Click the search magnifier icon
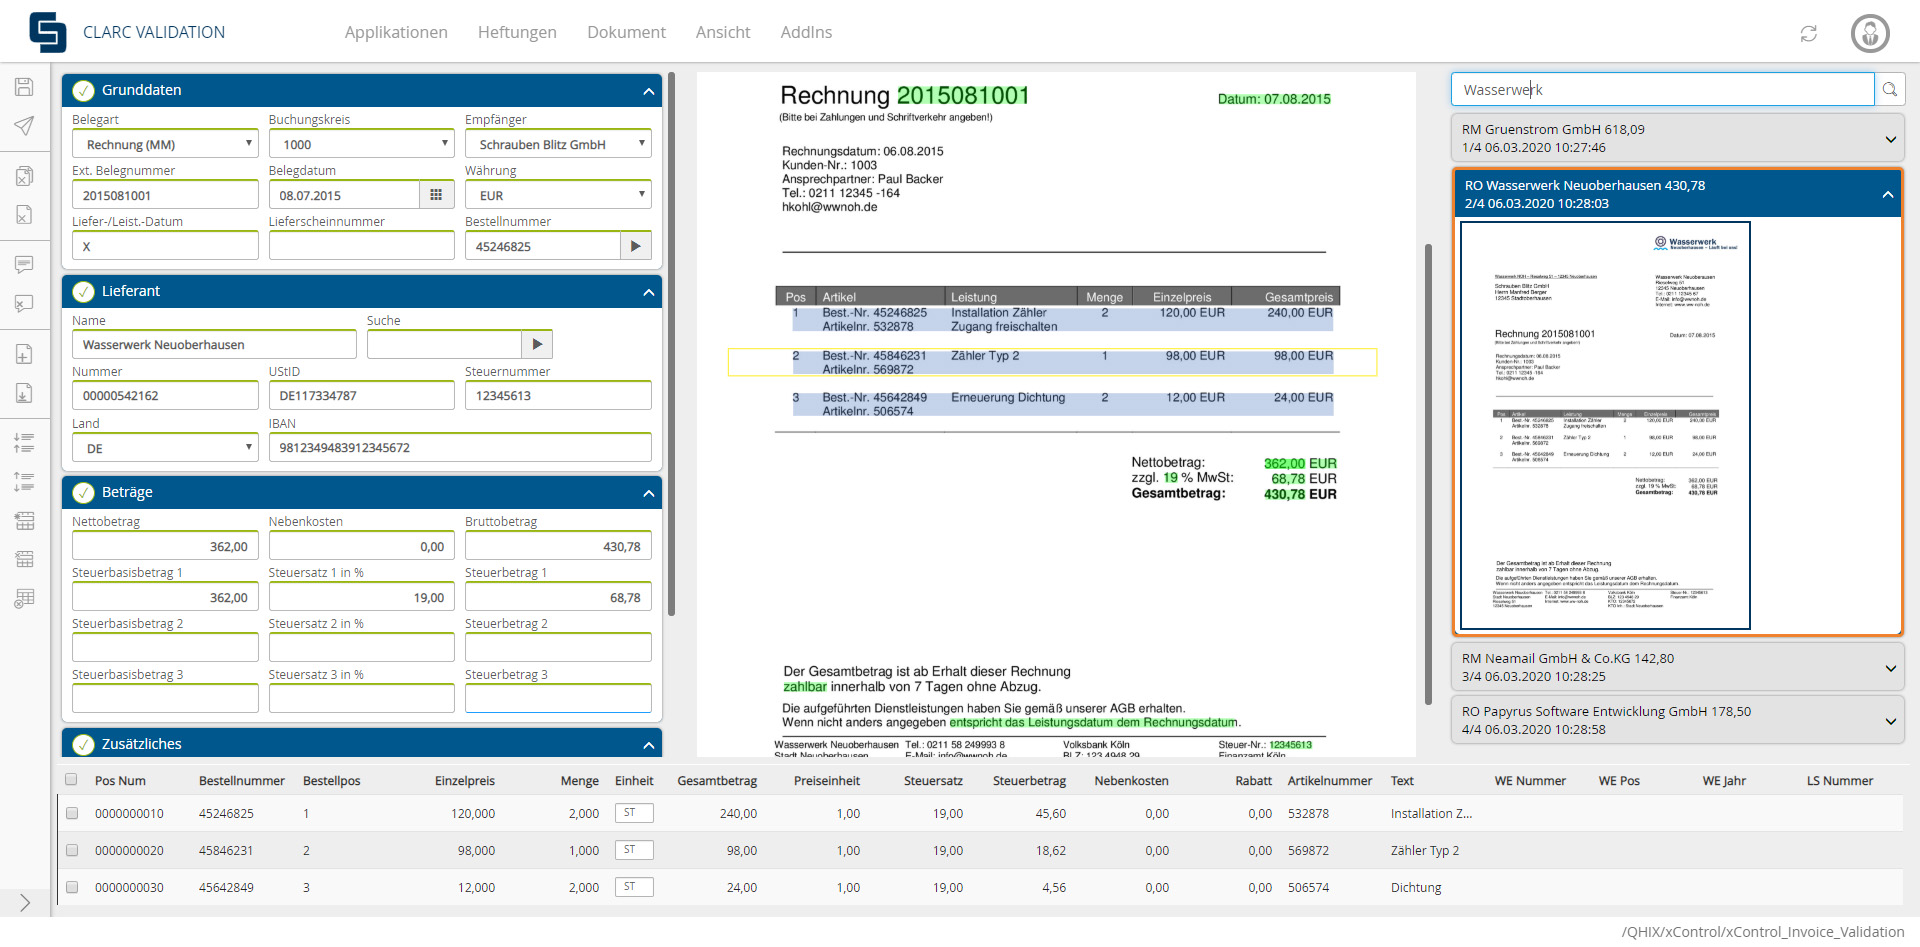Image resolution: width=1920 pixels, height=947 pixels. pos(1889,89)
